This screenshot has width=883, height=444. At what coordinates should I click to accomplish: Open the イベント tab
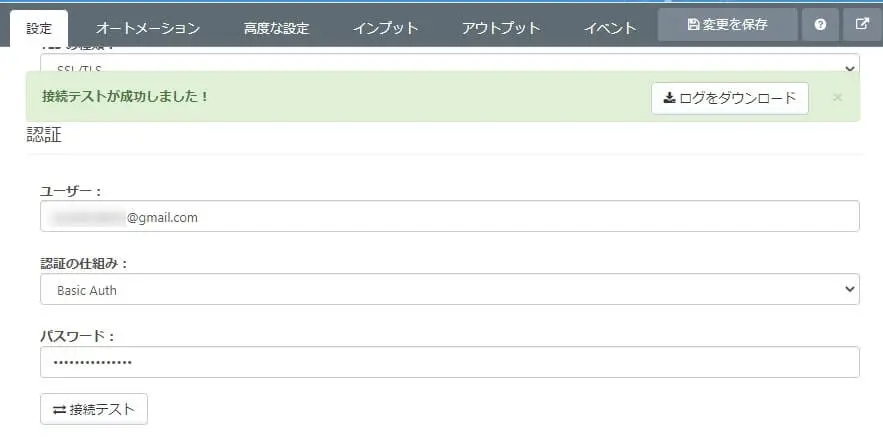coord(610,28)
